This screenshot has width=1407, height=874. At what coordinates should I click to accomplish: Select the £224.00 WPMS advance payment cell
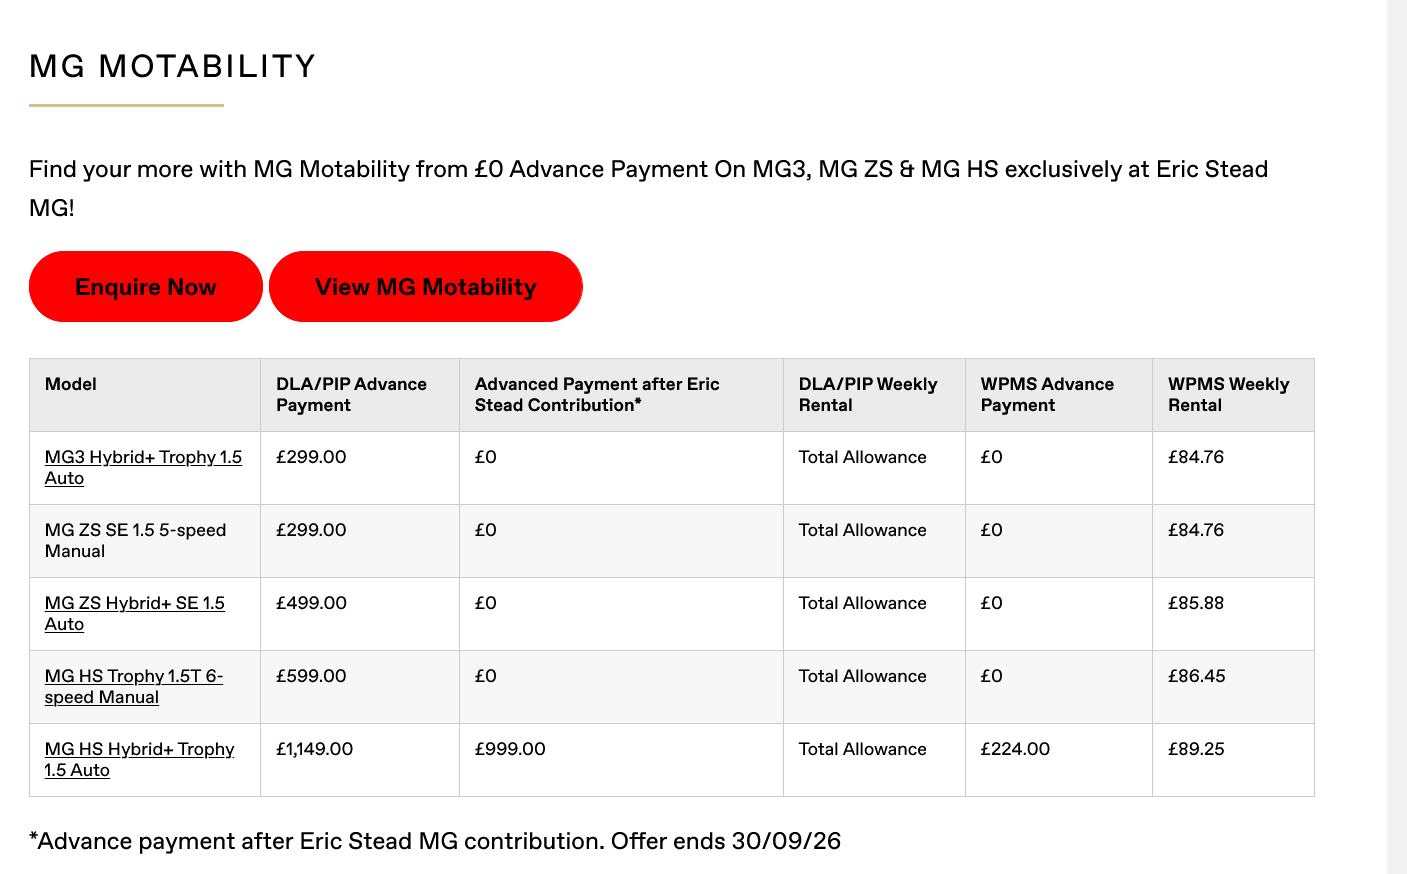pos(1059,760)
